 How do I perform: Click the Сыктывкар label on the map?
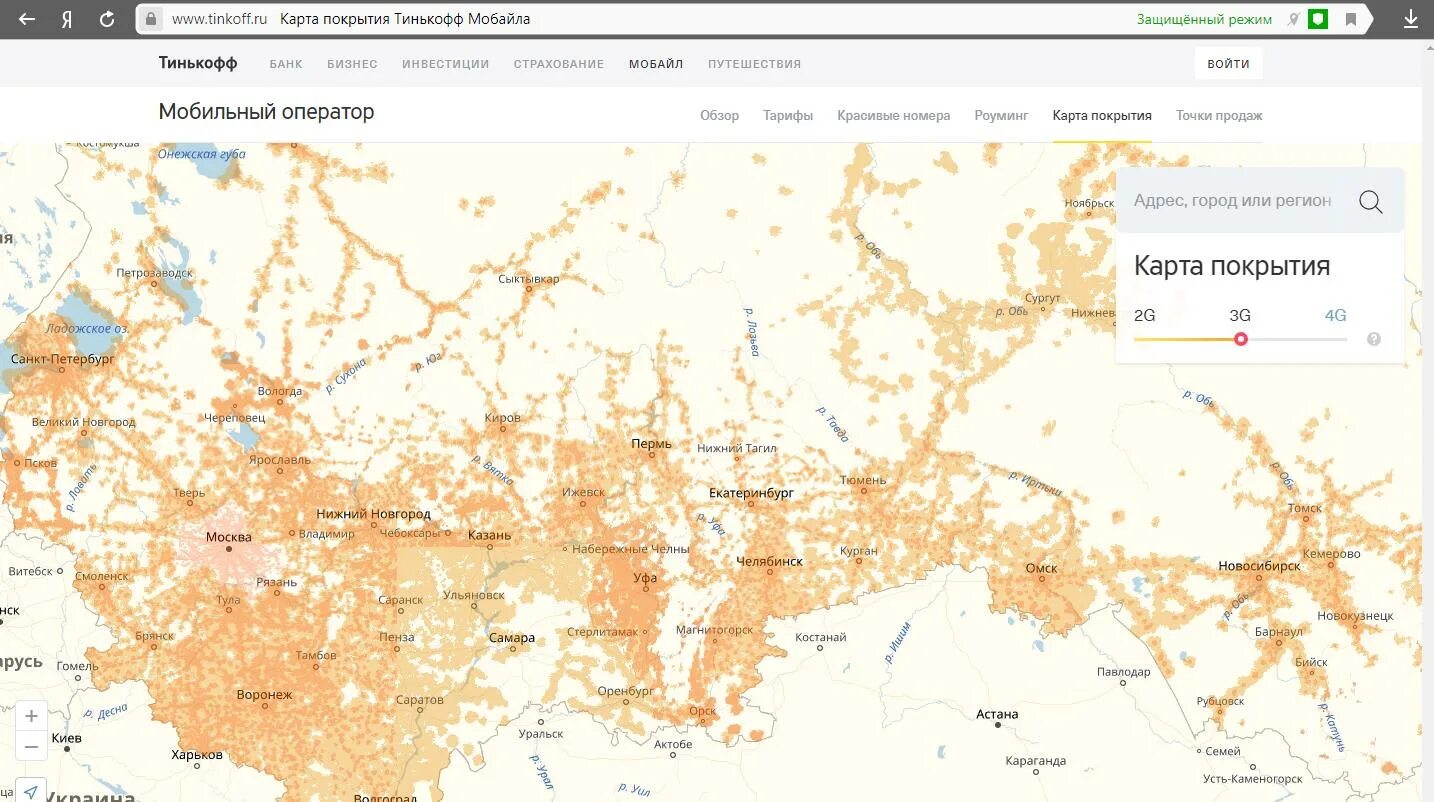click(528, 279)
